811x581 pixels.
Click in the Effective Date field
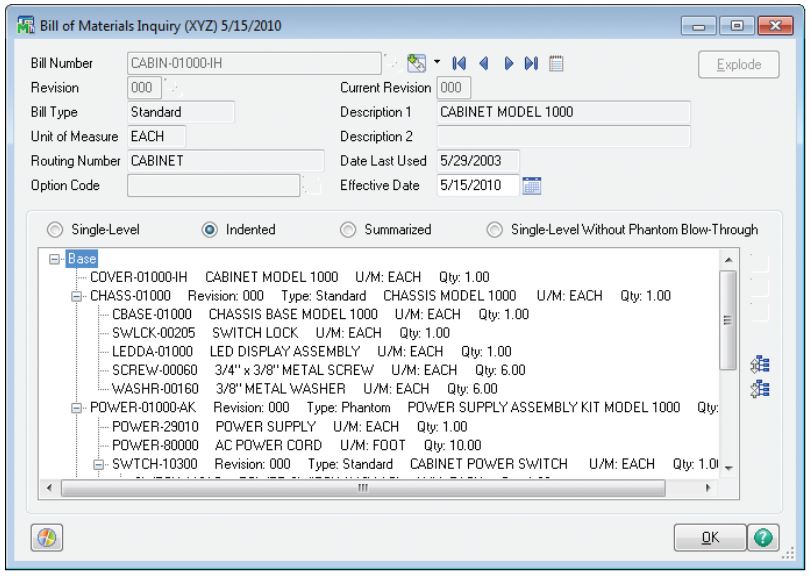(476, 184)
